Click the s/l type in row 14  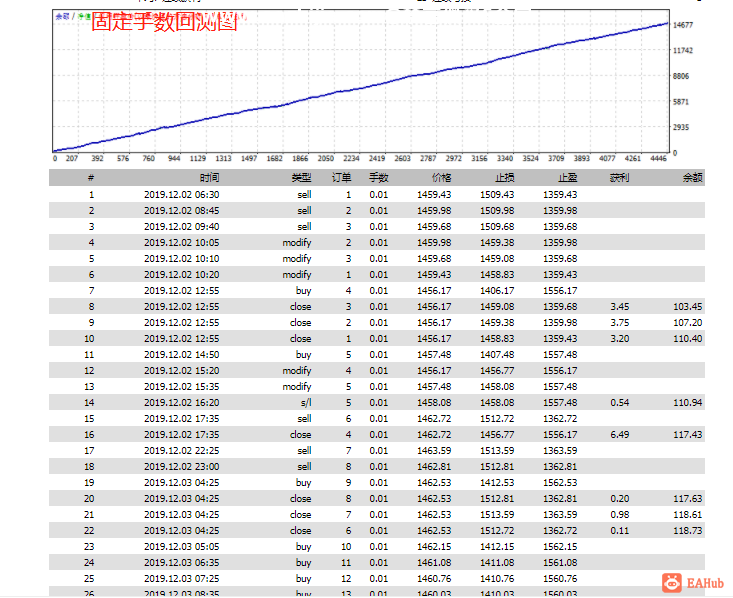pyautogui.click(x=306, y=403)
